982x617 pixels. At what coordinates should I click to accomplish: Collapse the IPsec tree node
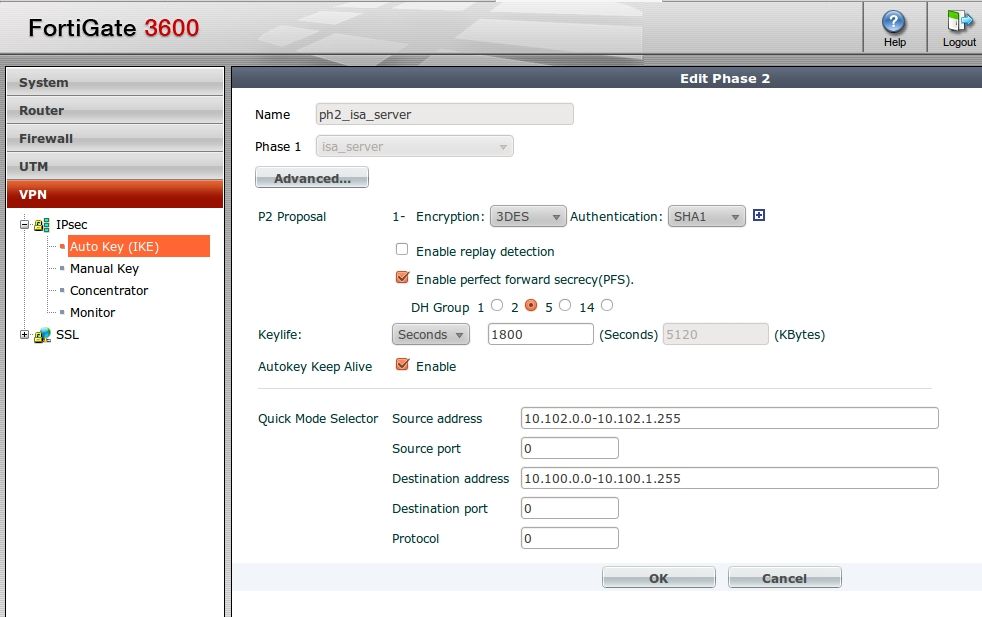[24, 224]
